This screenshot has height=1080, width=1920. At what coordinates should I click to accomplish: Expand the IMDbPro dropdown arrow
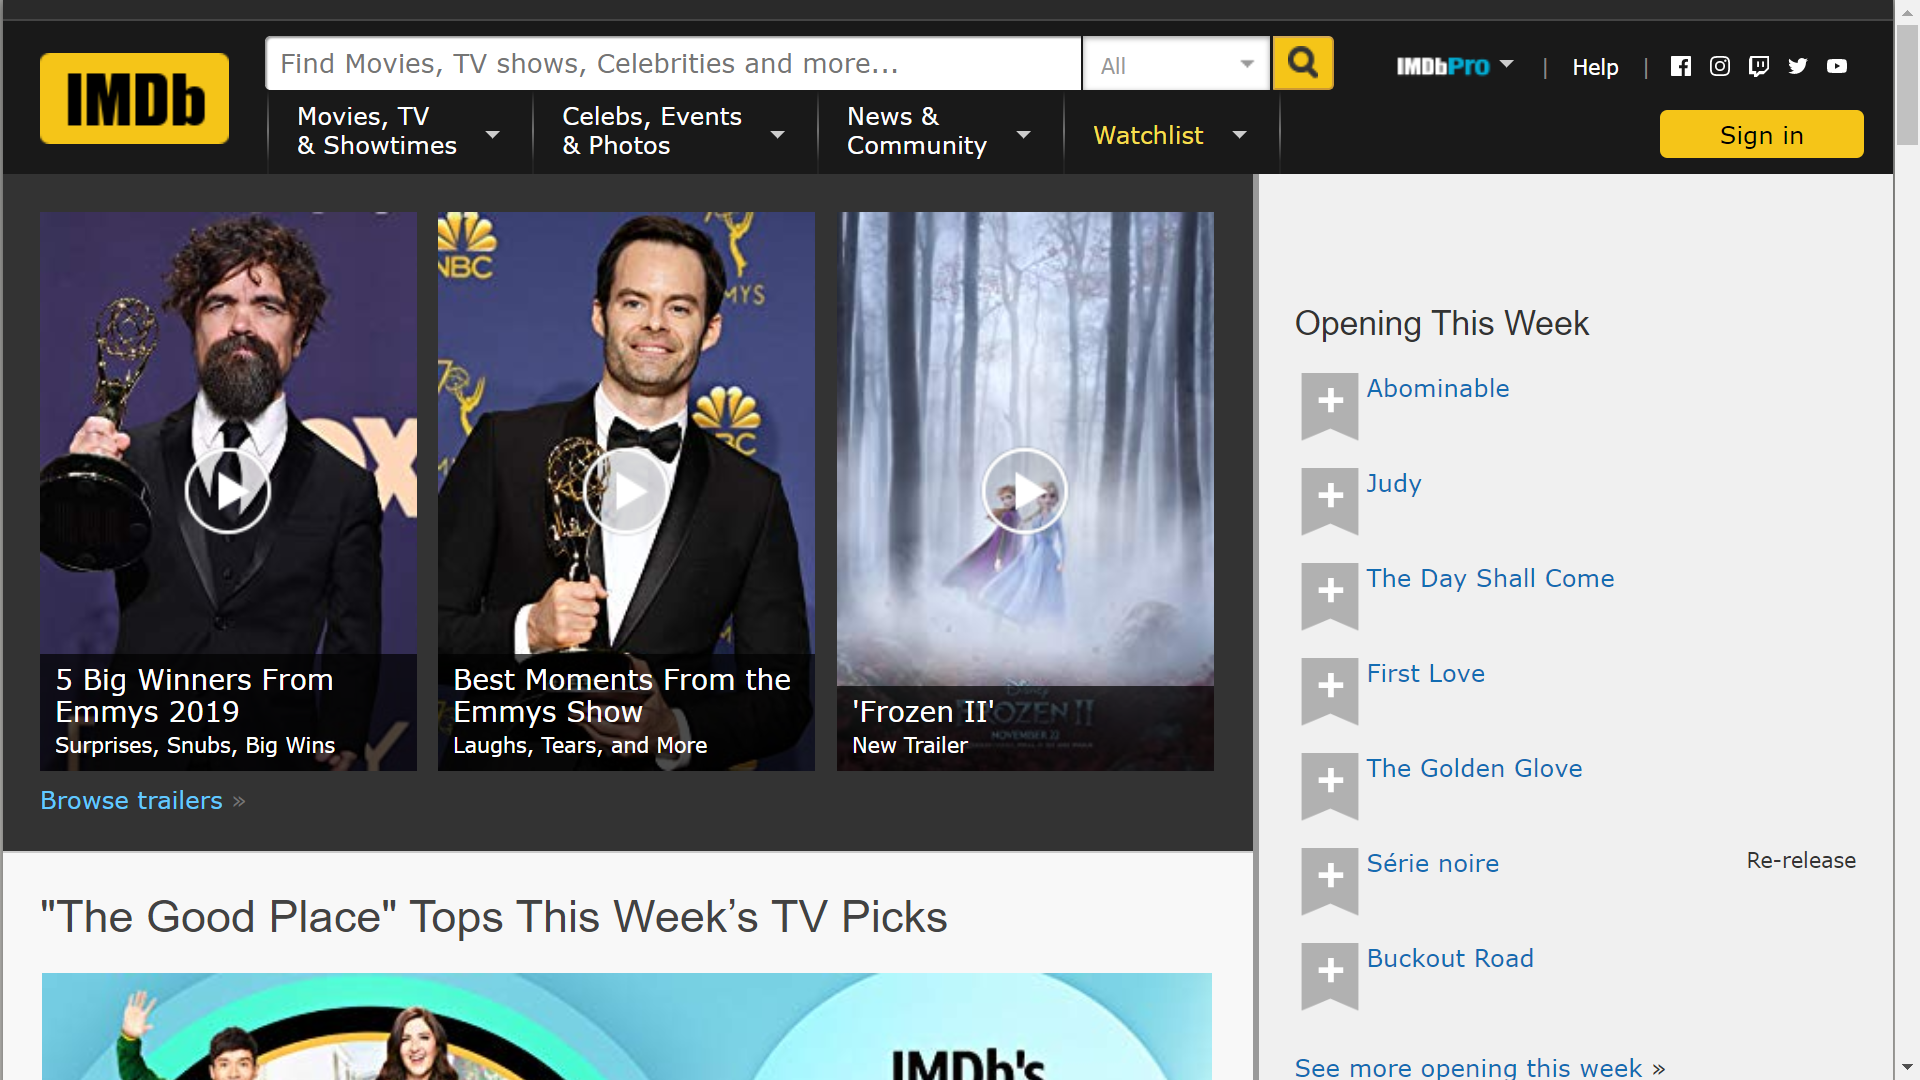1507,64
